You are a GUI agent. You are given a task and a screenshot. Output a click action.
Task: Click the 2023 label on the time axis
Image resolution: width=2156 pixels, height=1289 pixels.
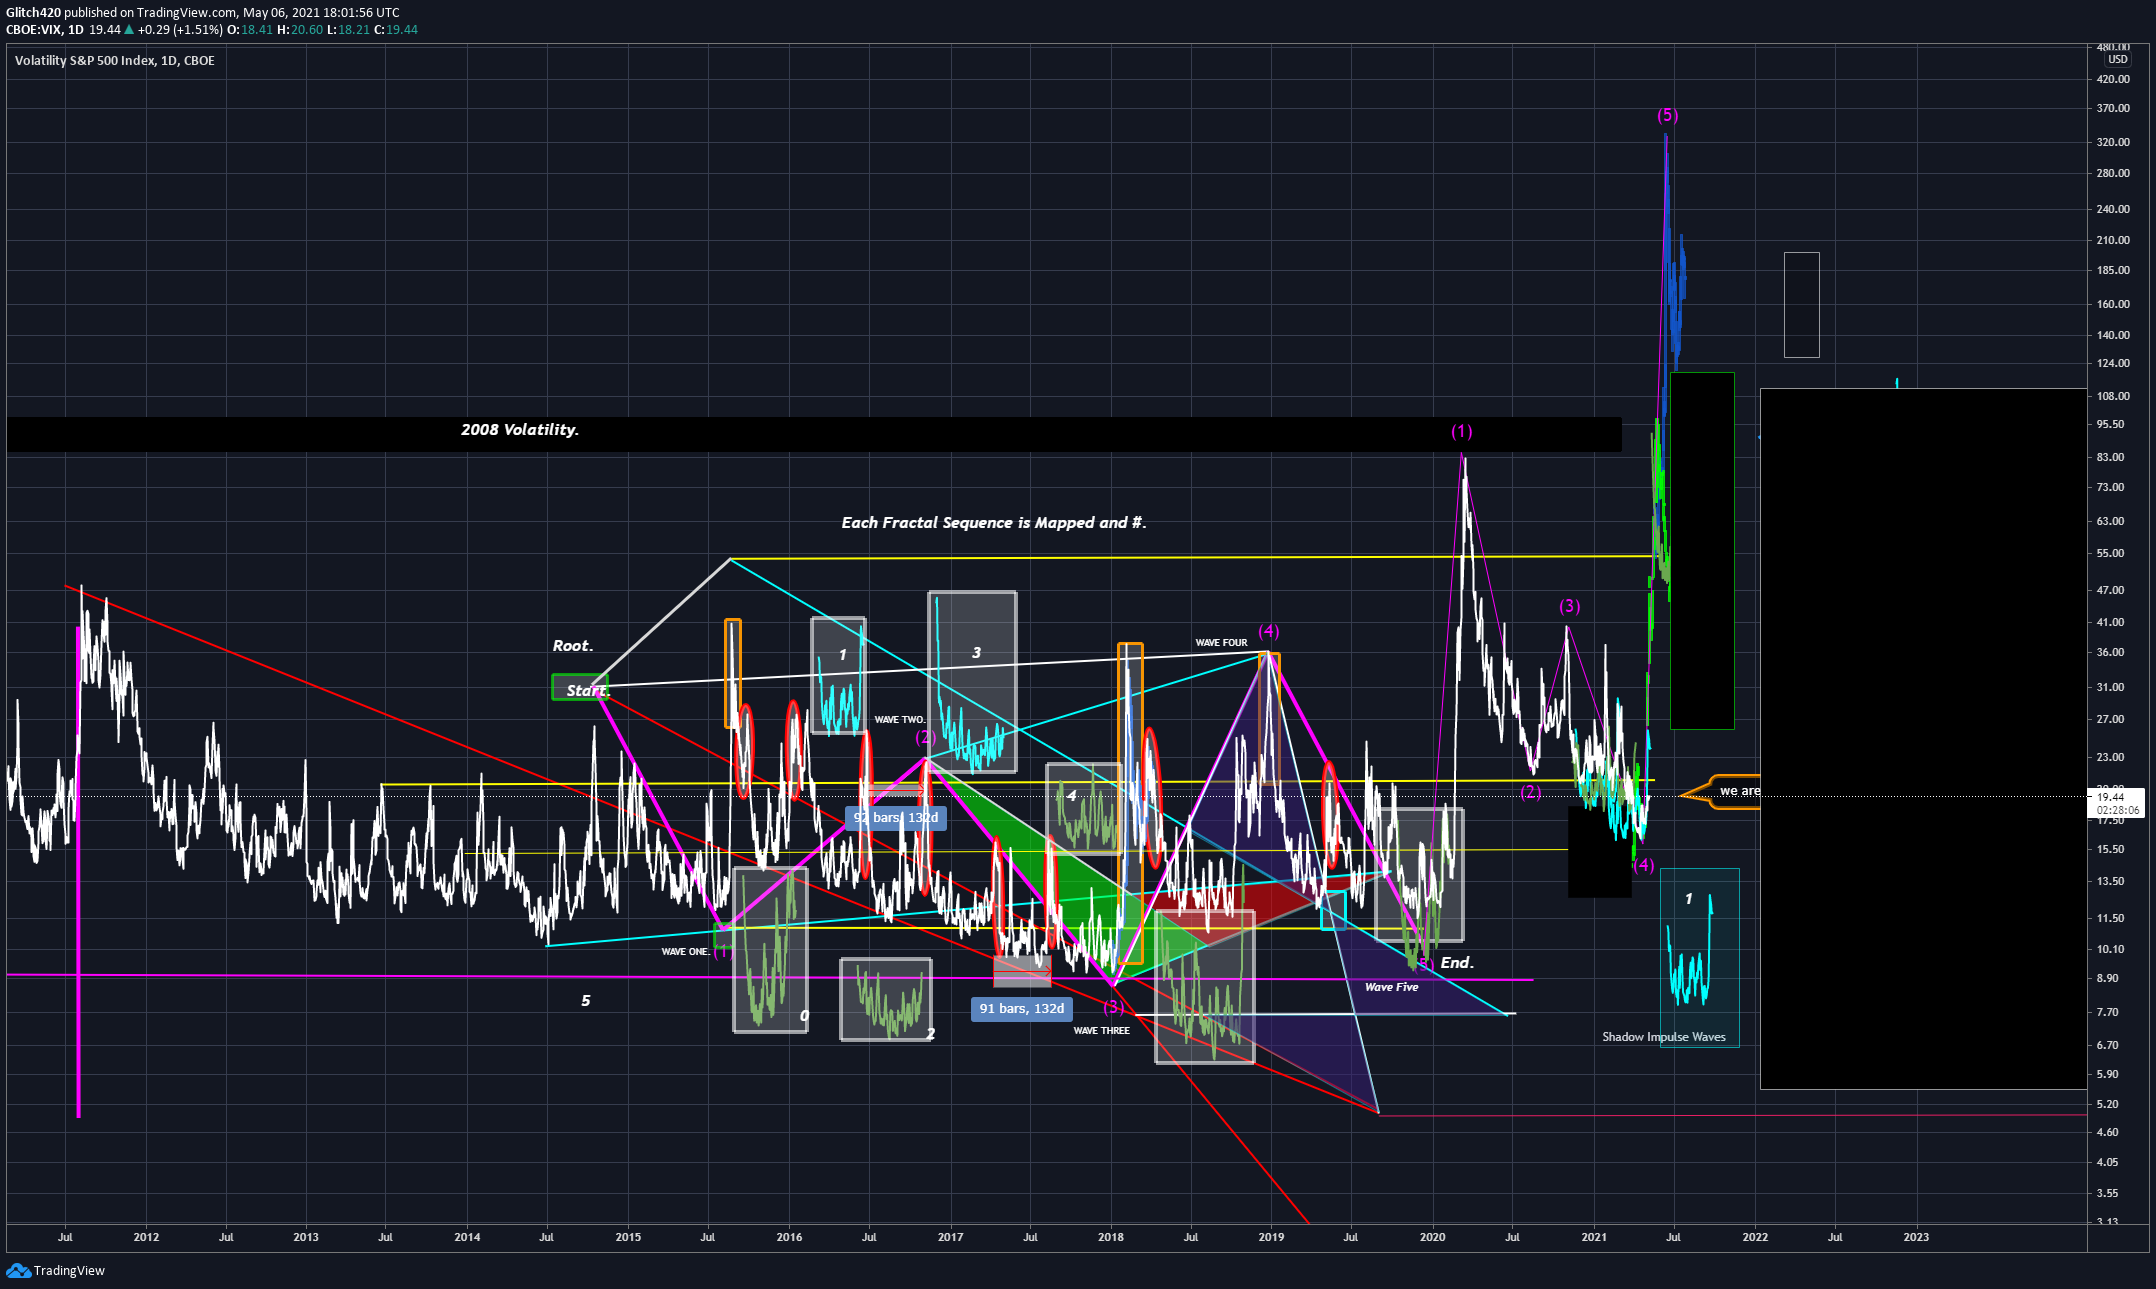click(1916, 1237)
